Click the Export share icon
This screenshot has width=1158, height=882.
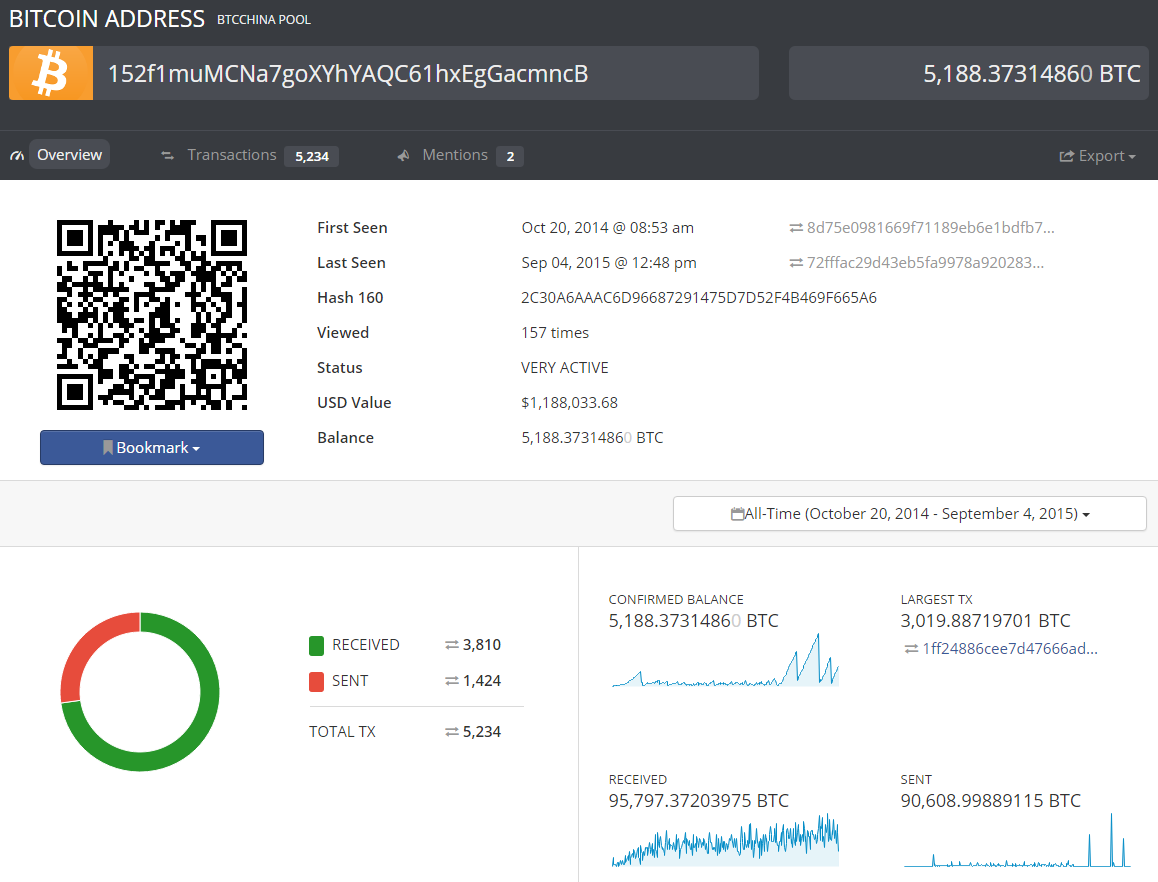(1066, 156)
